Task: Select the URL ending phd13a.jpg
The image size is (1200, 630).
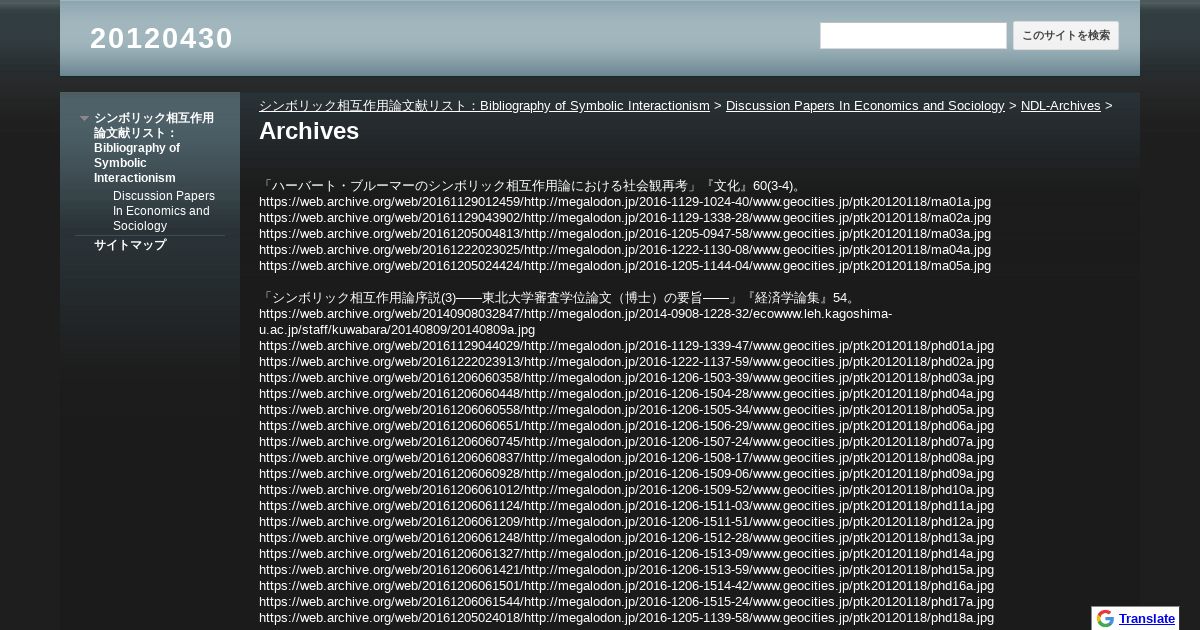Action: tap(627, 538)
